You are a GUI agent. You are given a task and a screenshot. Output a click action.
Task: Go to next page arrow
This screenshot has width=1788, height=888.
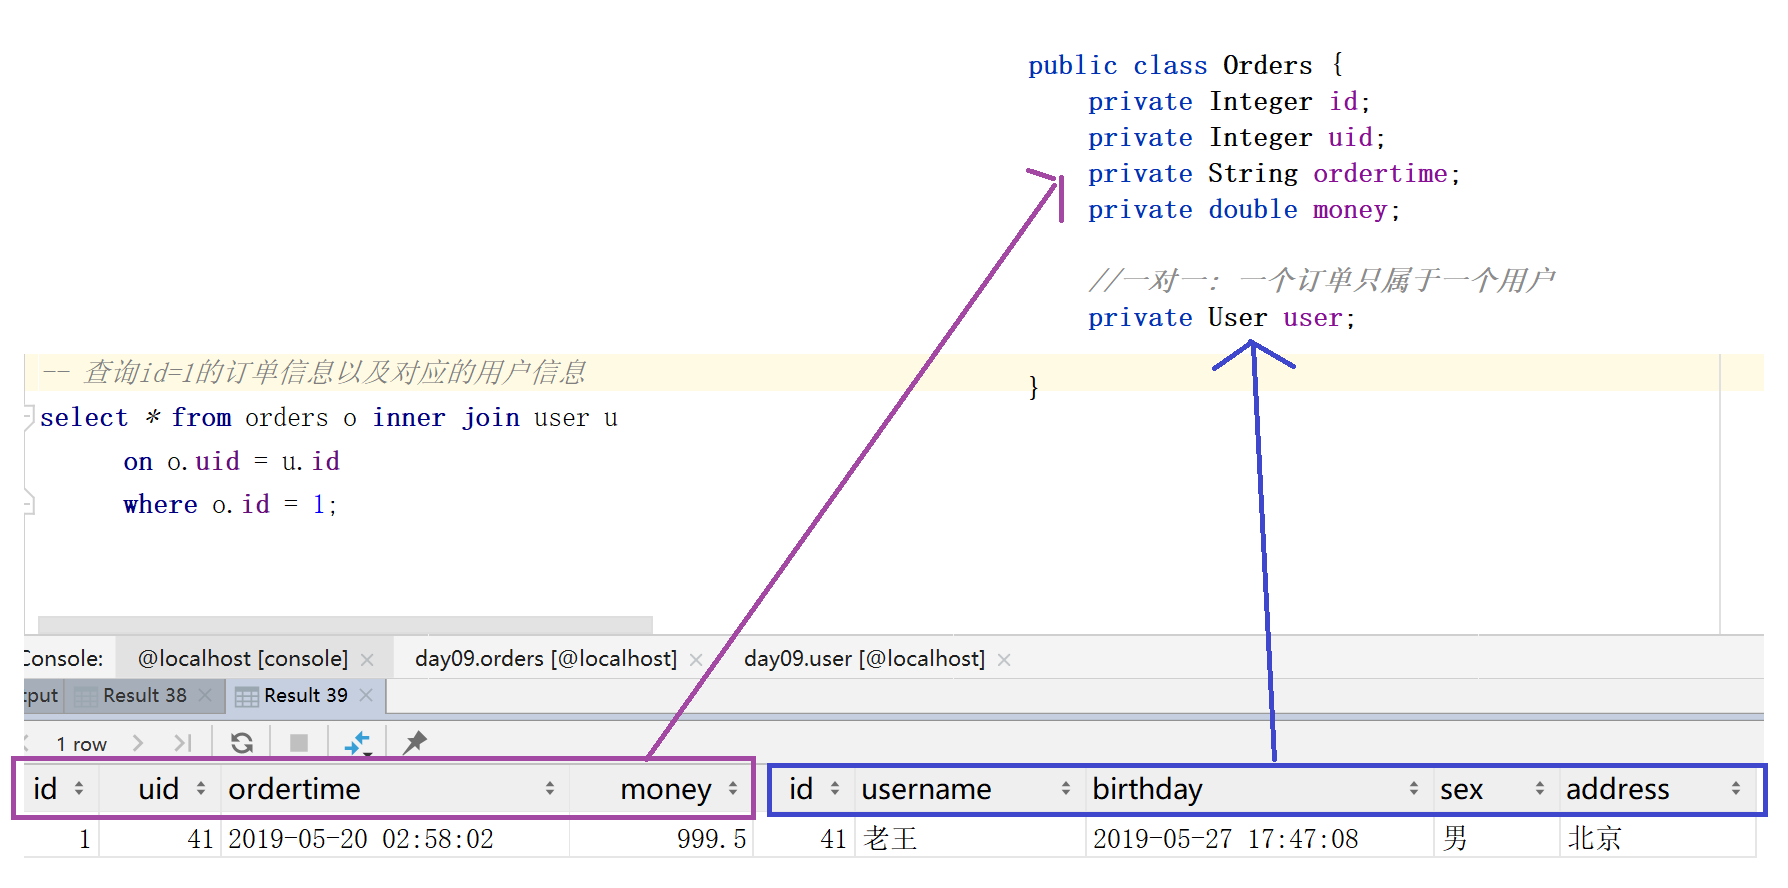click(x=138, y=743)
